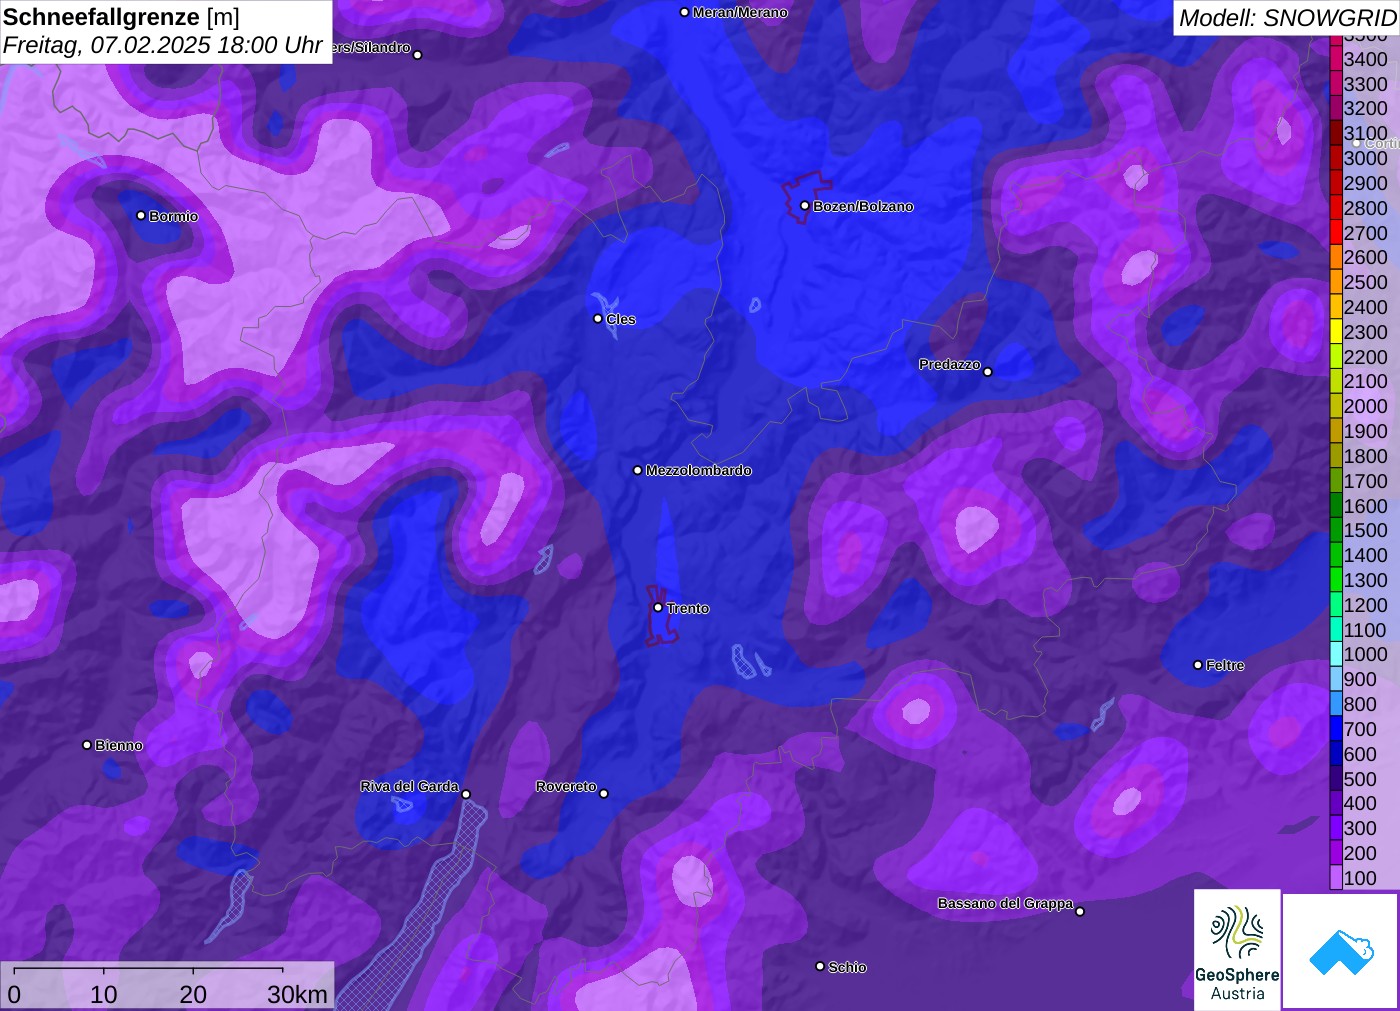
Task: Click the 'Rovereto' city label
Action: 566,786
